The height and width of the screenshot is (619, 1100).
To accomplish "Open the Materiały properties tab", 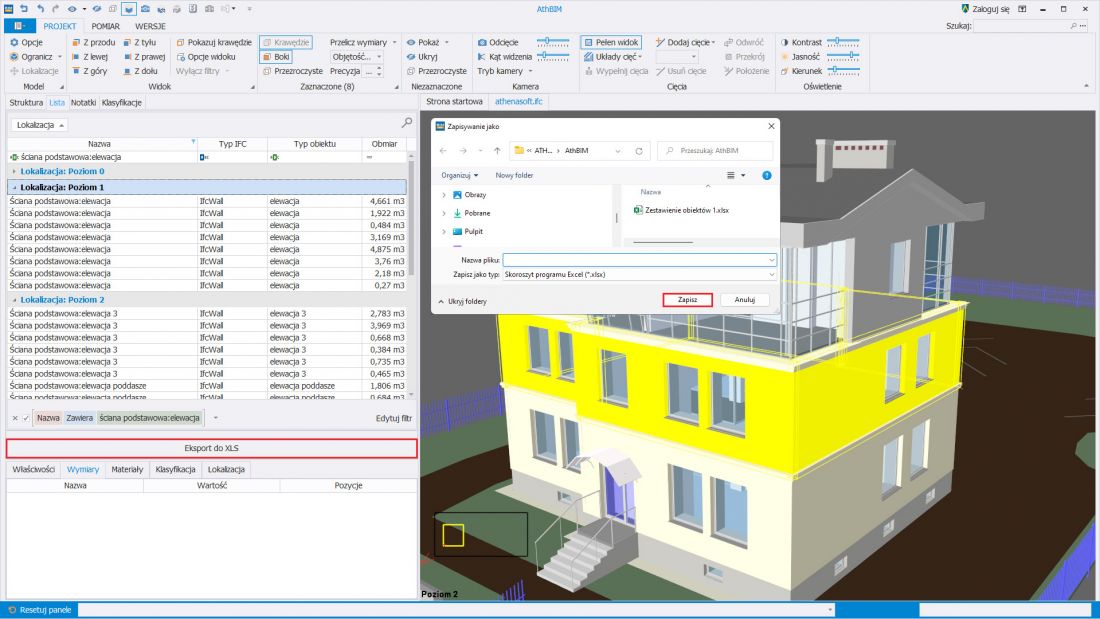I will [x=127, y=470].
